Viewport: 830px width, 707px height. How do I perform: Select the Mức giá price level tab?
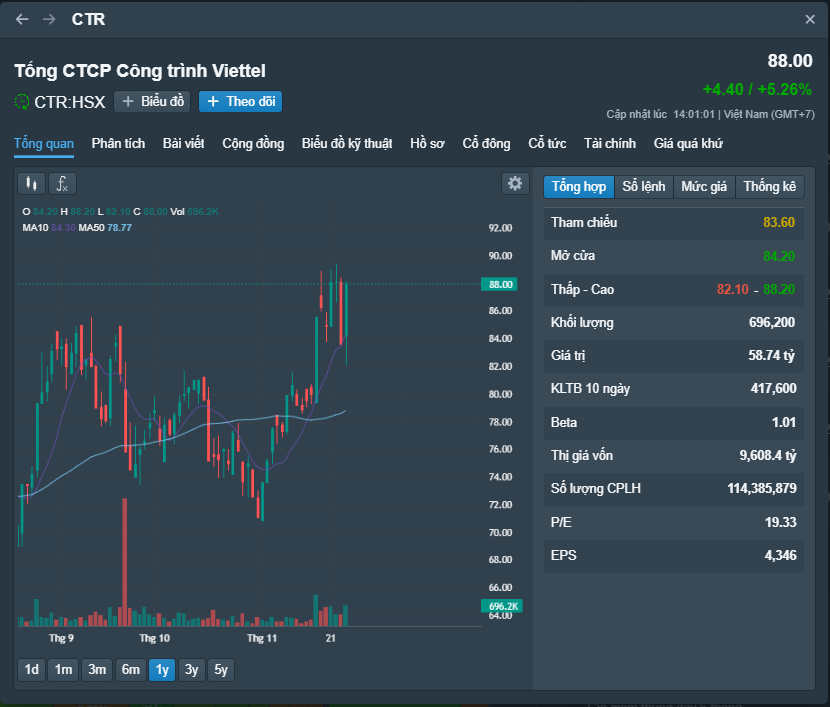point(704,187)
